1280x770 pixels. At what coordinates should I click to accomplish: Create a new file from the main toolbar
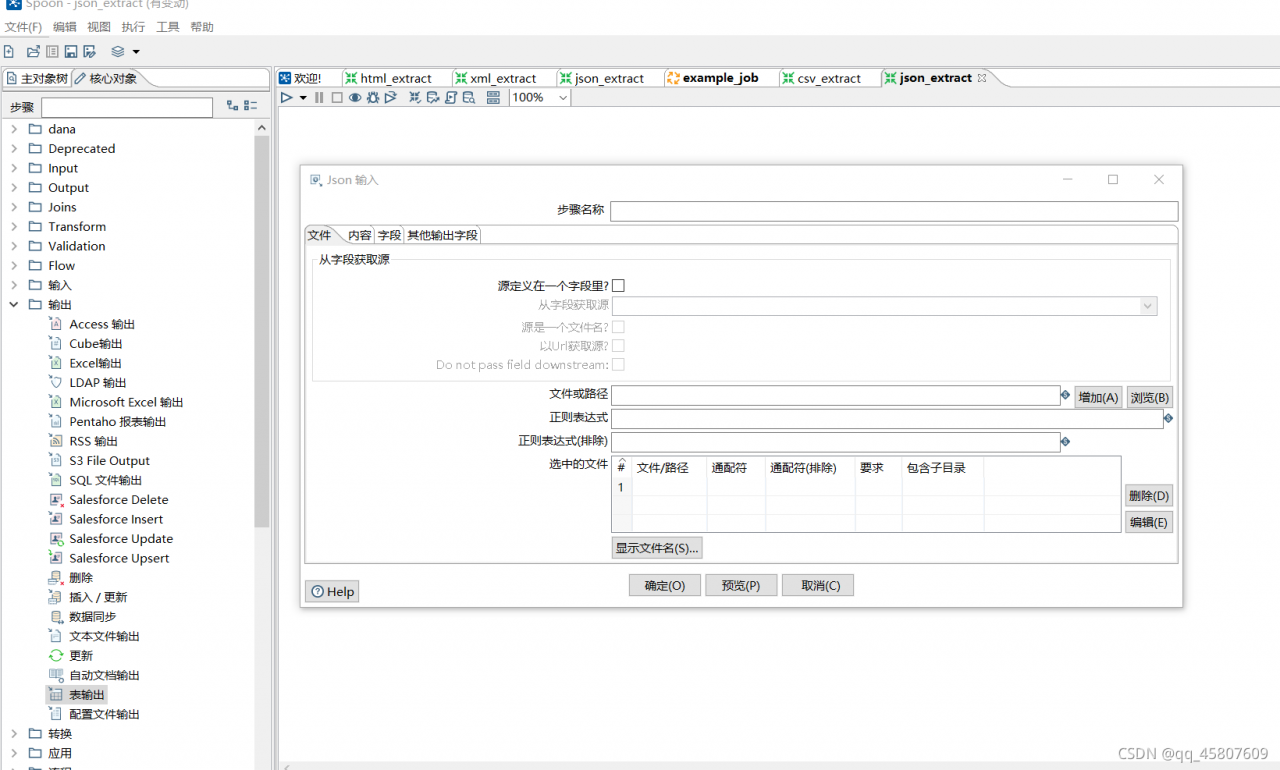(x=9, y=51)
